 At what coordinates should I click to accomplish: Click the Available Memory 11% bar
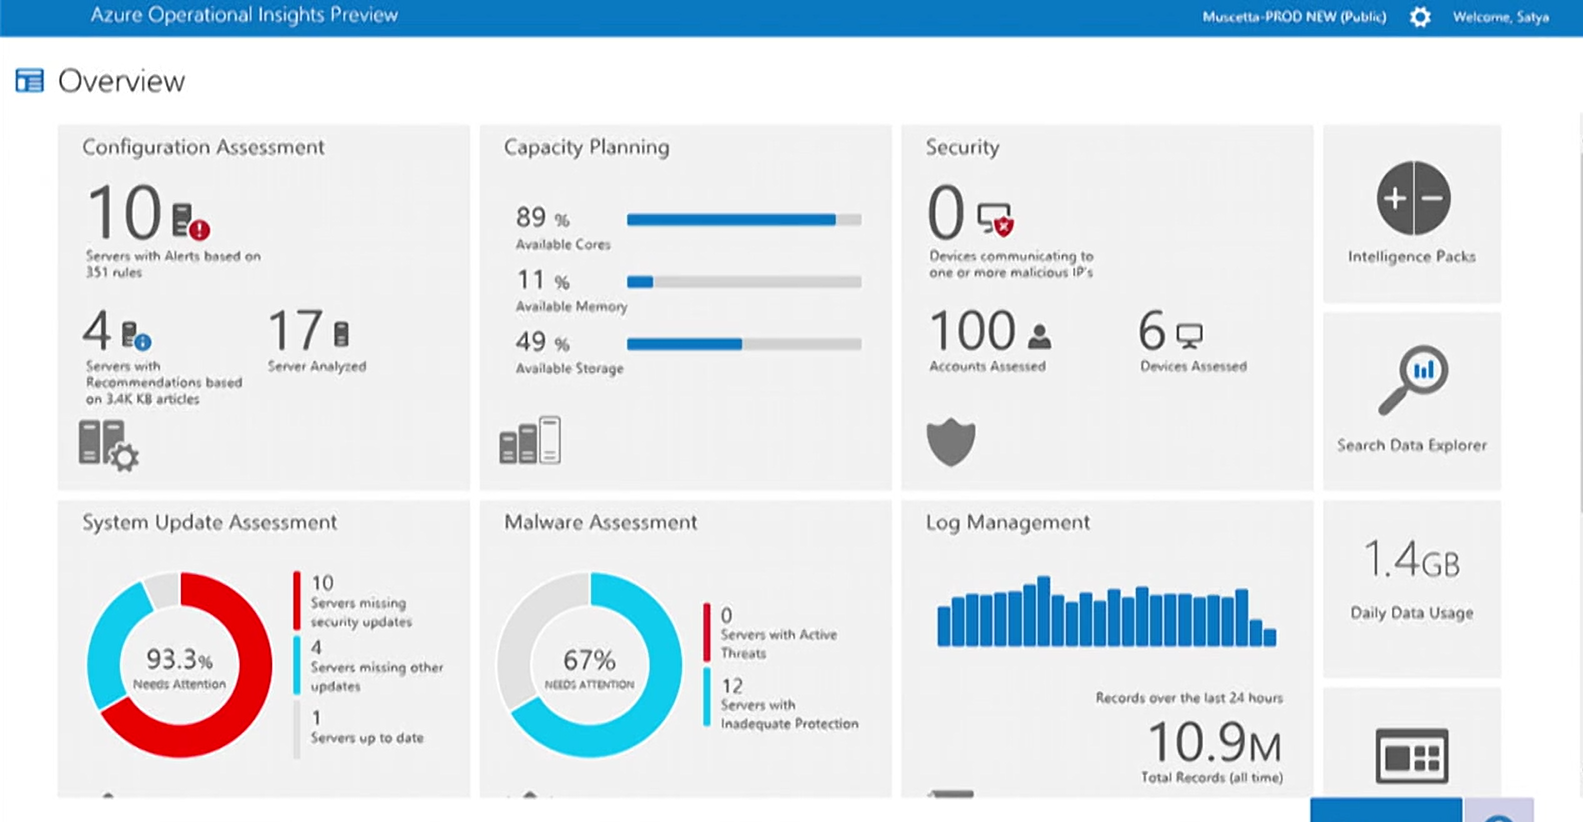pos(744,282)
